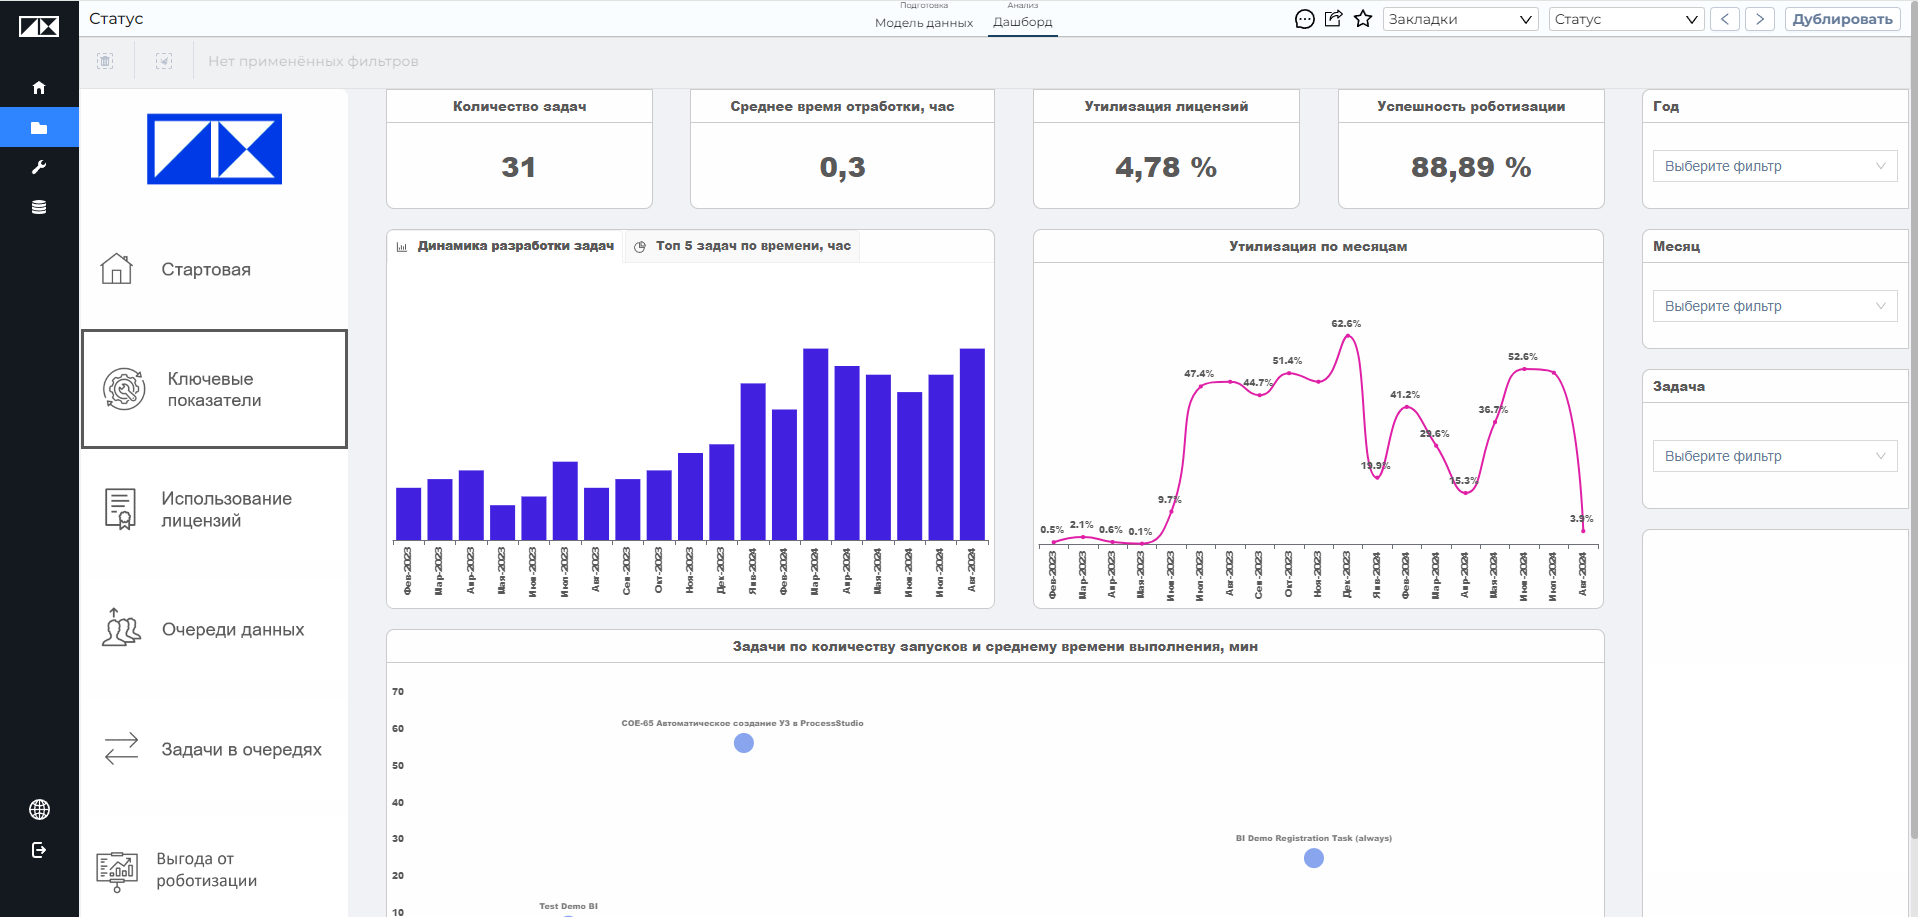
Task: Click the logout icon in sidebar
Action: pos(39,850)
